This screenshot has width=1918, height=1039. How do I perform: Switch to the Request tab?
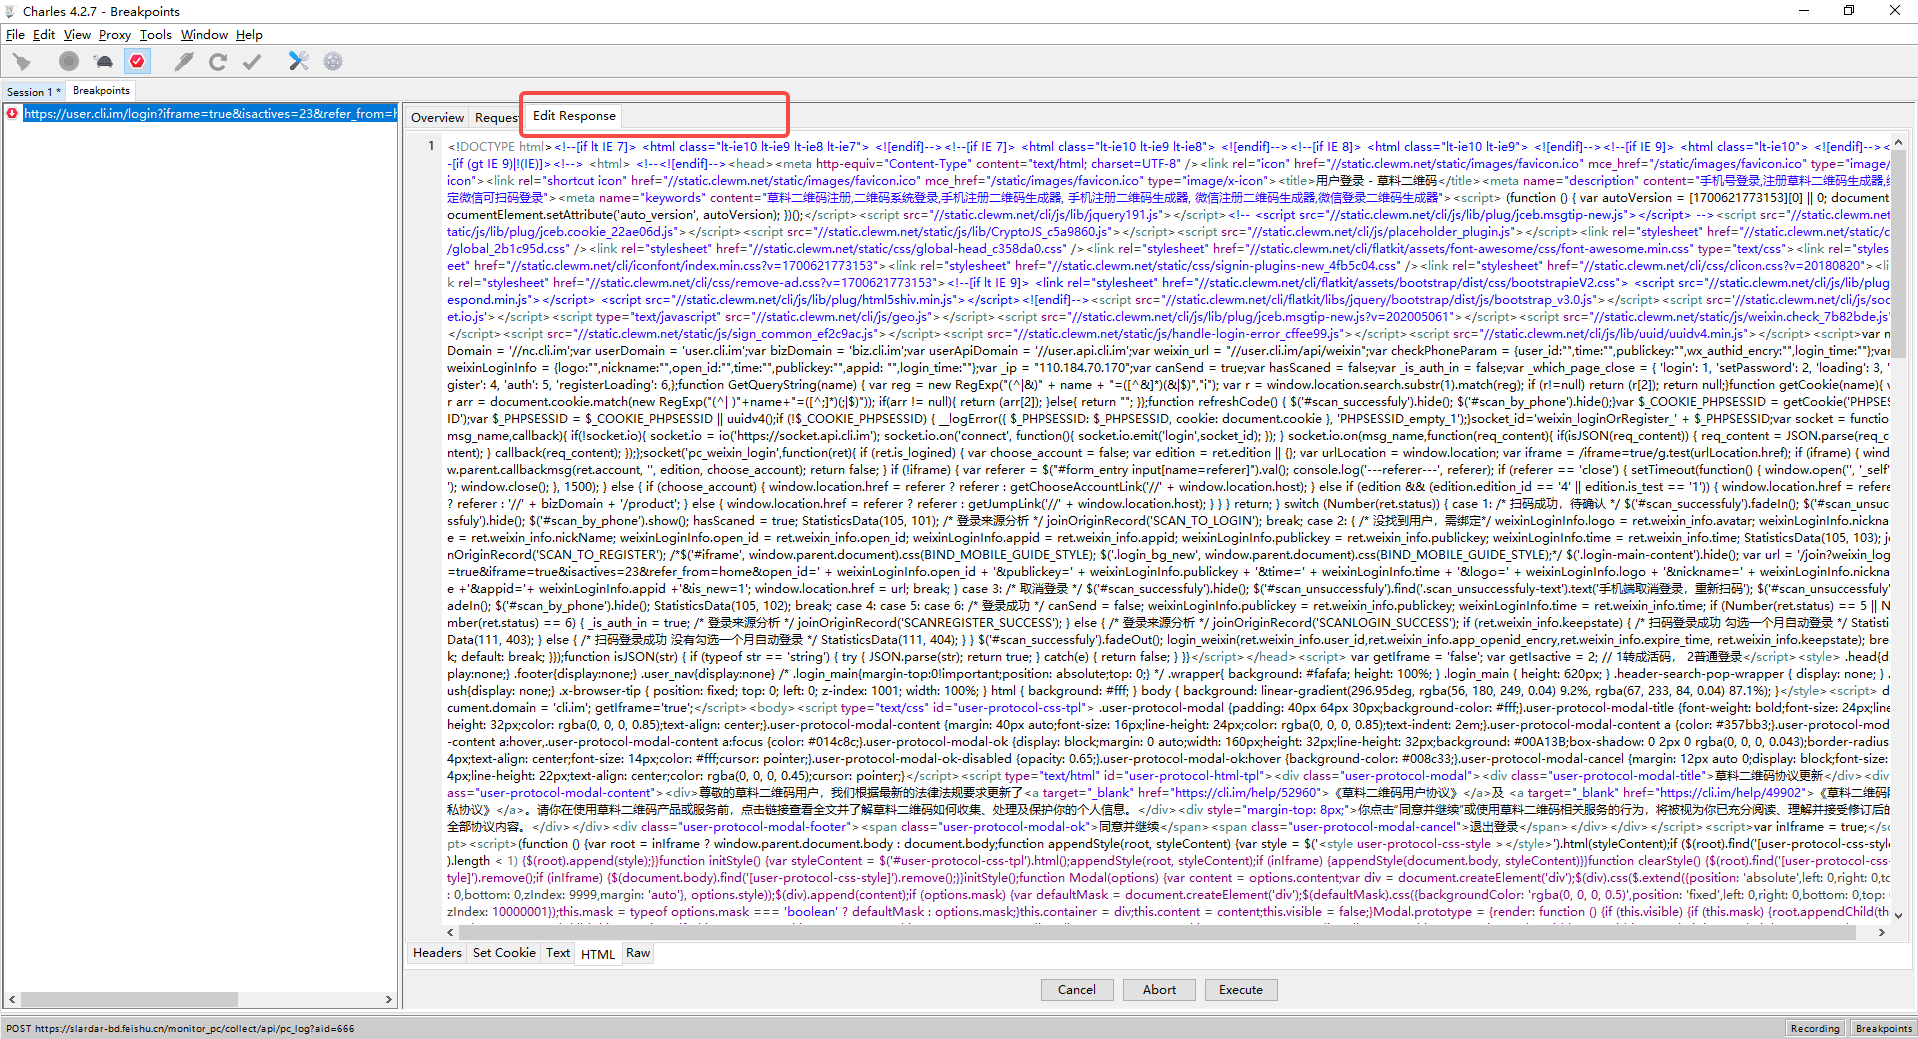496,118
